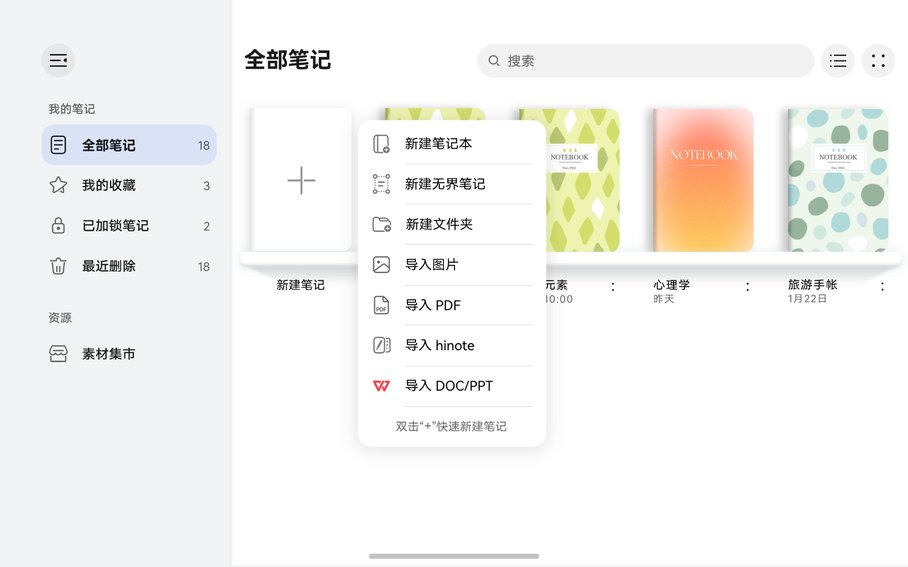Click the 2 count beside 已加锁笔记
Viewport: 908px width, 567px height.
206,226
